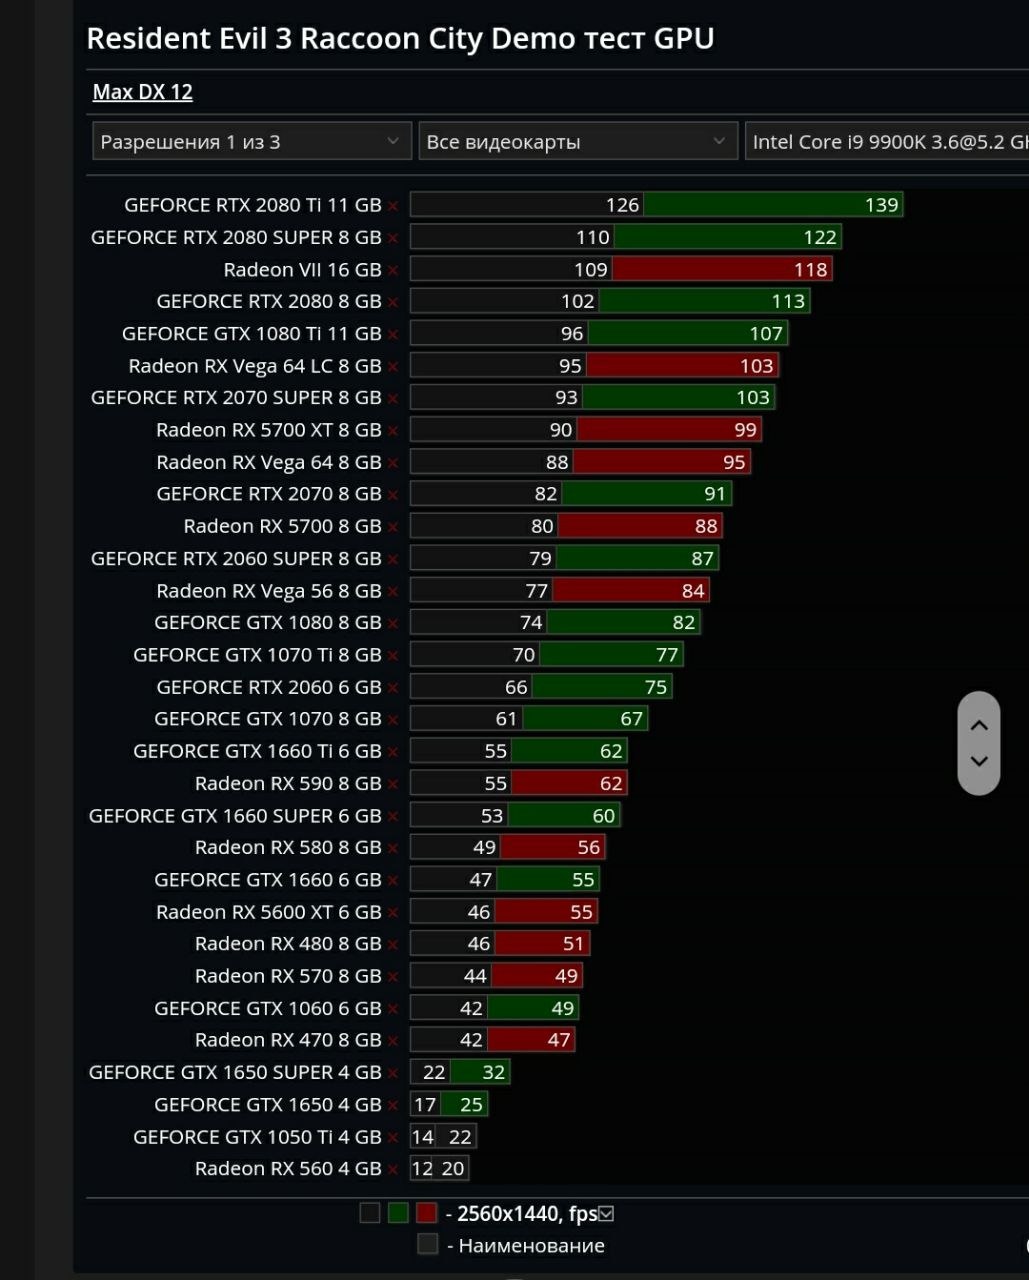Click the black legend color swatch
Image resolution: width=1029 pixels, height=1280 pixels.
coord(370,1213)
